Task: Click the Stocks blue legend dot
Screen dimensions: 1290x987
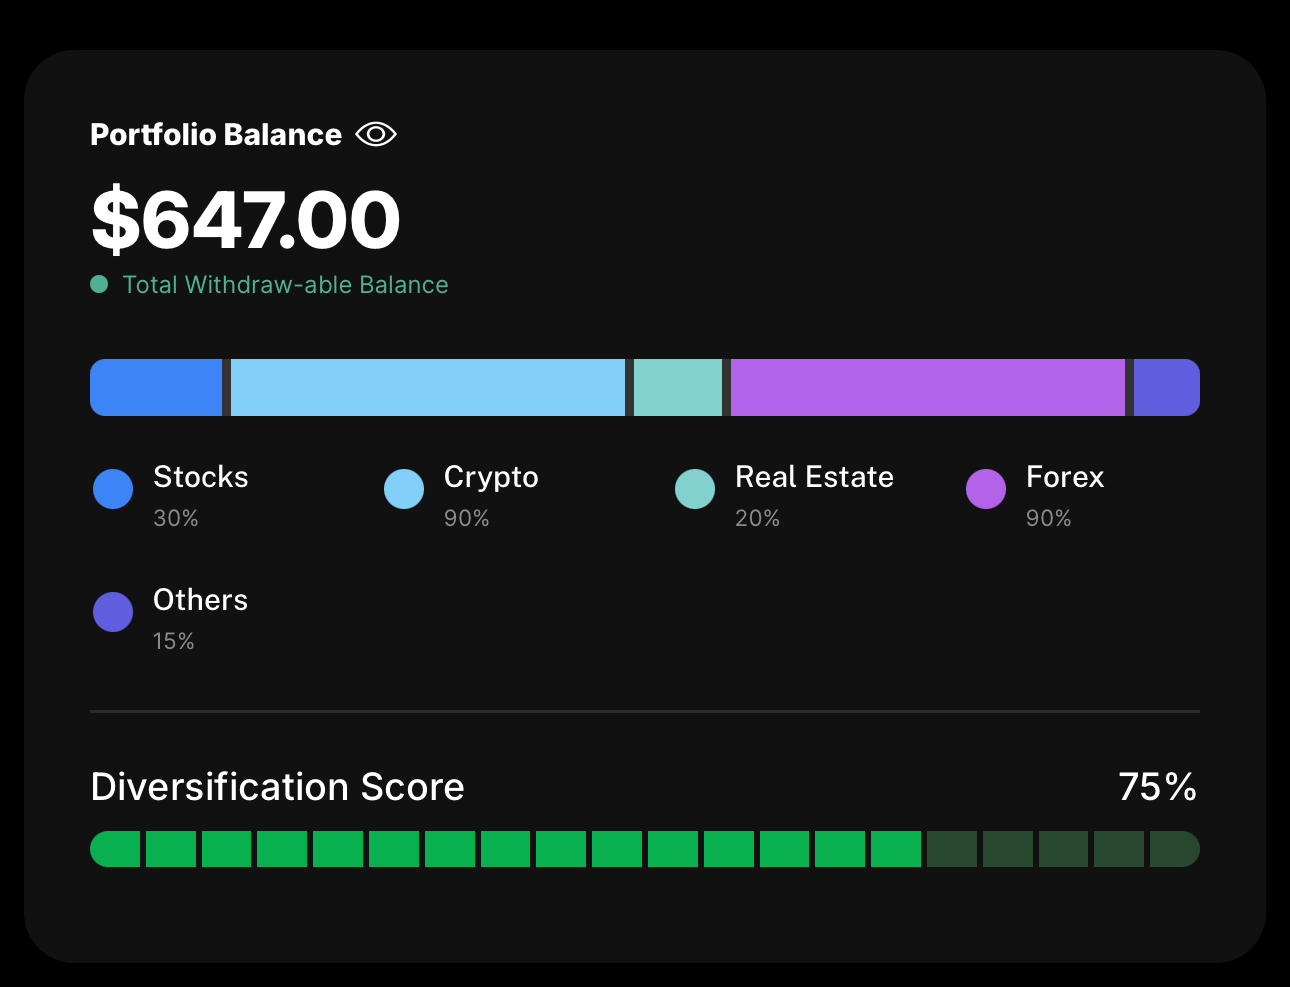Action: (x=113, y=489)
